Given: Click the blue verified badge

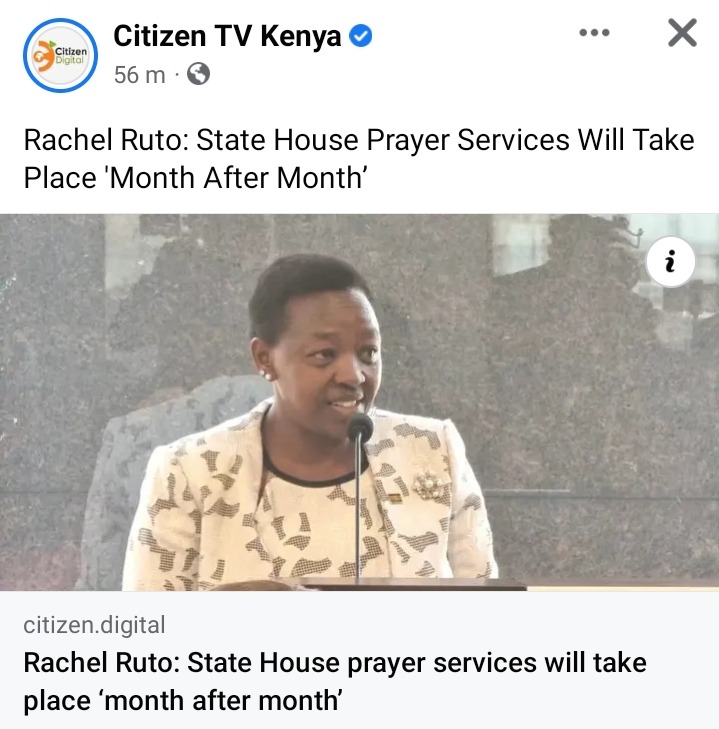Looking at the screenshot, I should 360,36.
